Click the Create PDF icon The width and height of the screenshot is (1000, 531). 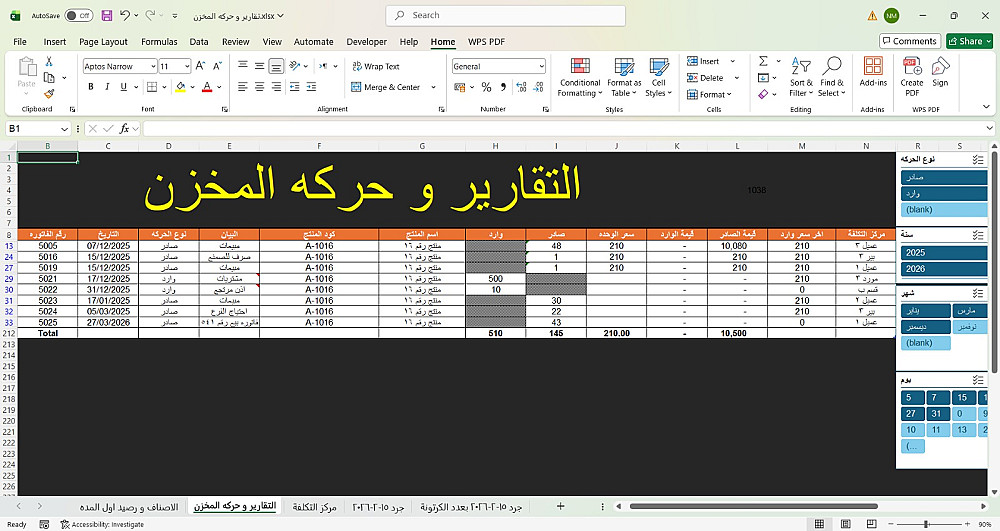[x=912, y=76]
